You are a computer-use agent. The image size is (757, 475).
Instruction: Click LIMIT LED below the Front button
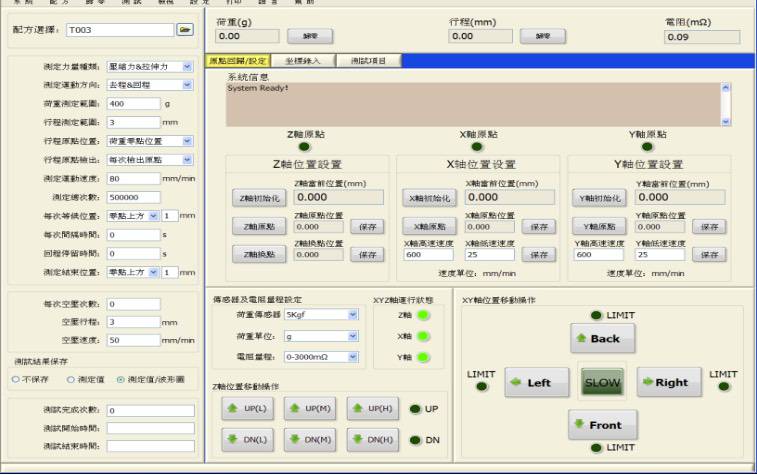596,448
